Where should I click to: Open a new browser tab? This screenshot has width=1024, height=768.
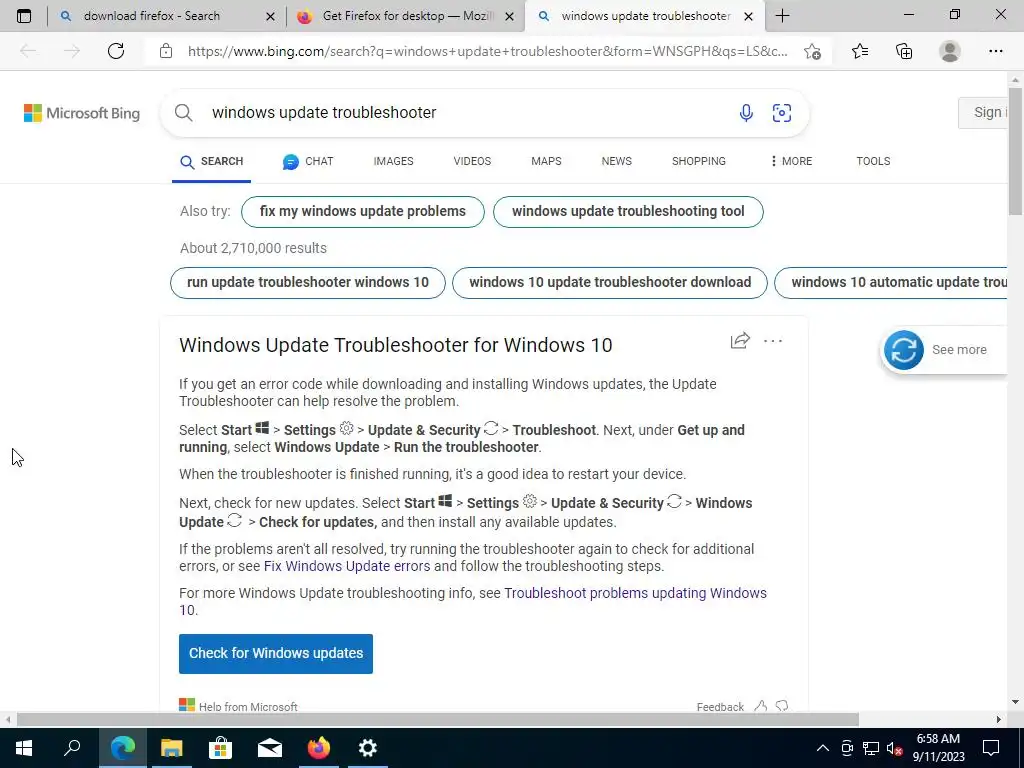[x=782, y=16]
